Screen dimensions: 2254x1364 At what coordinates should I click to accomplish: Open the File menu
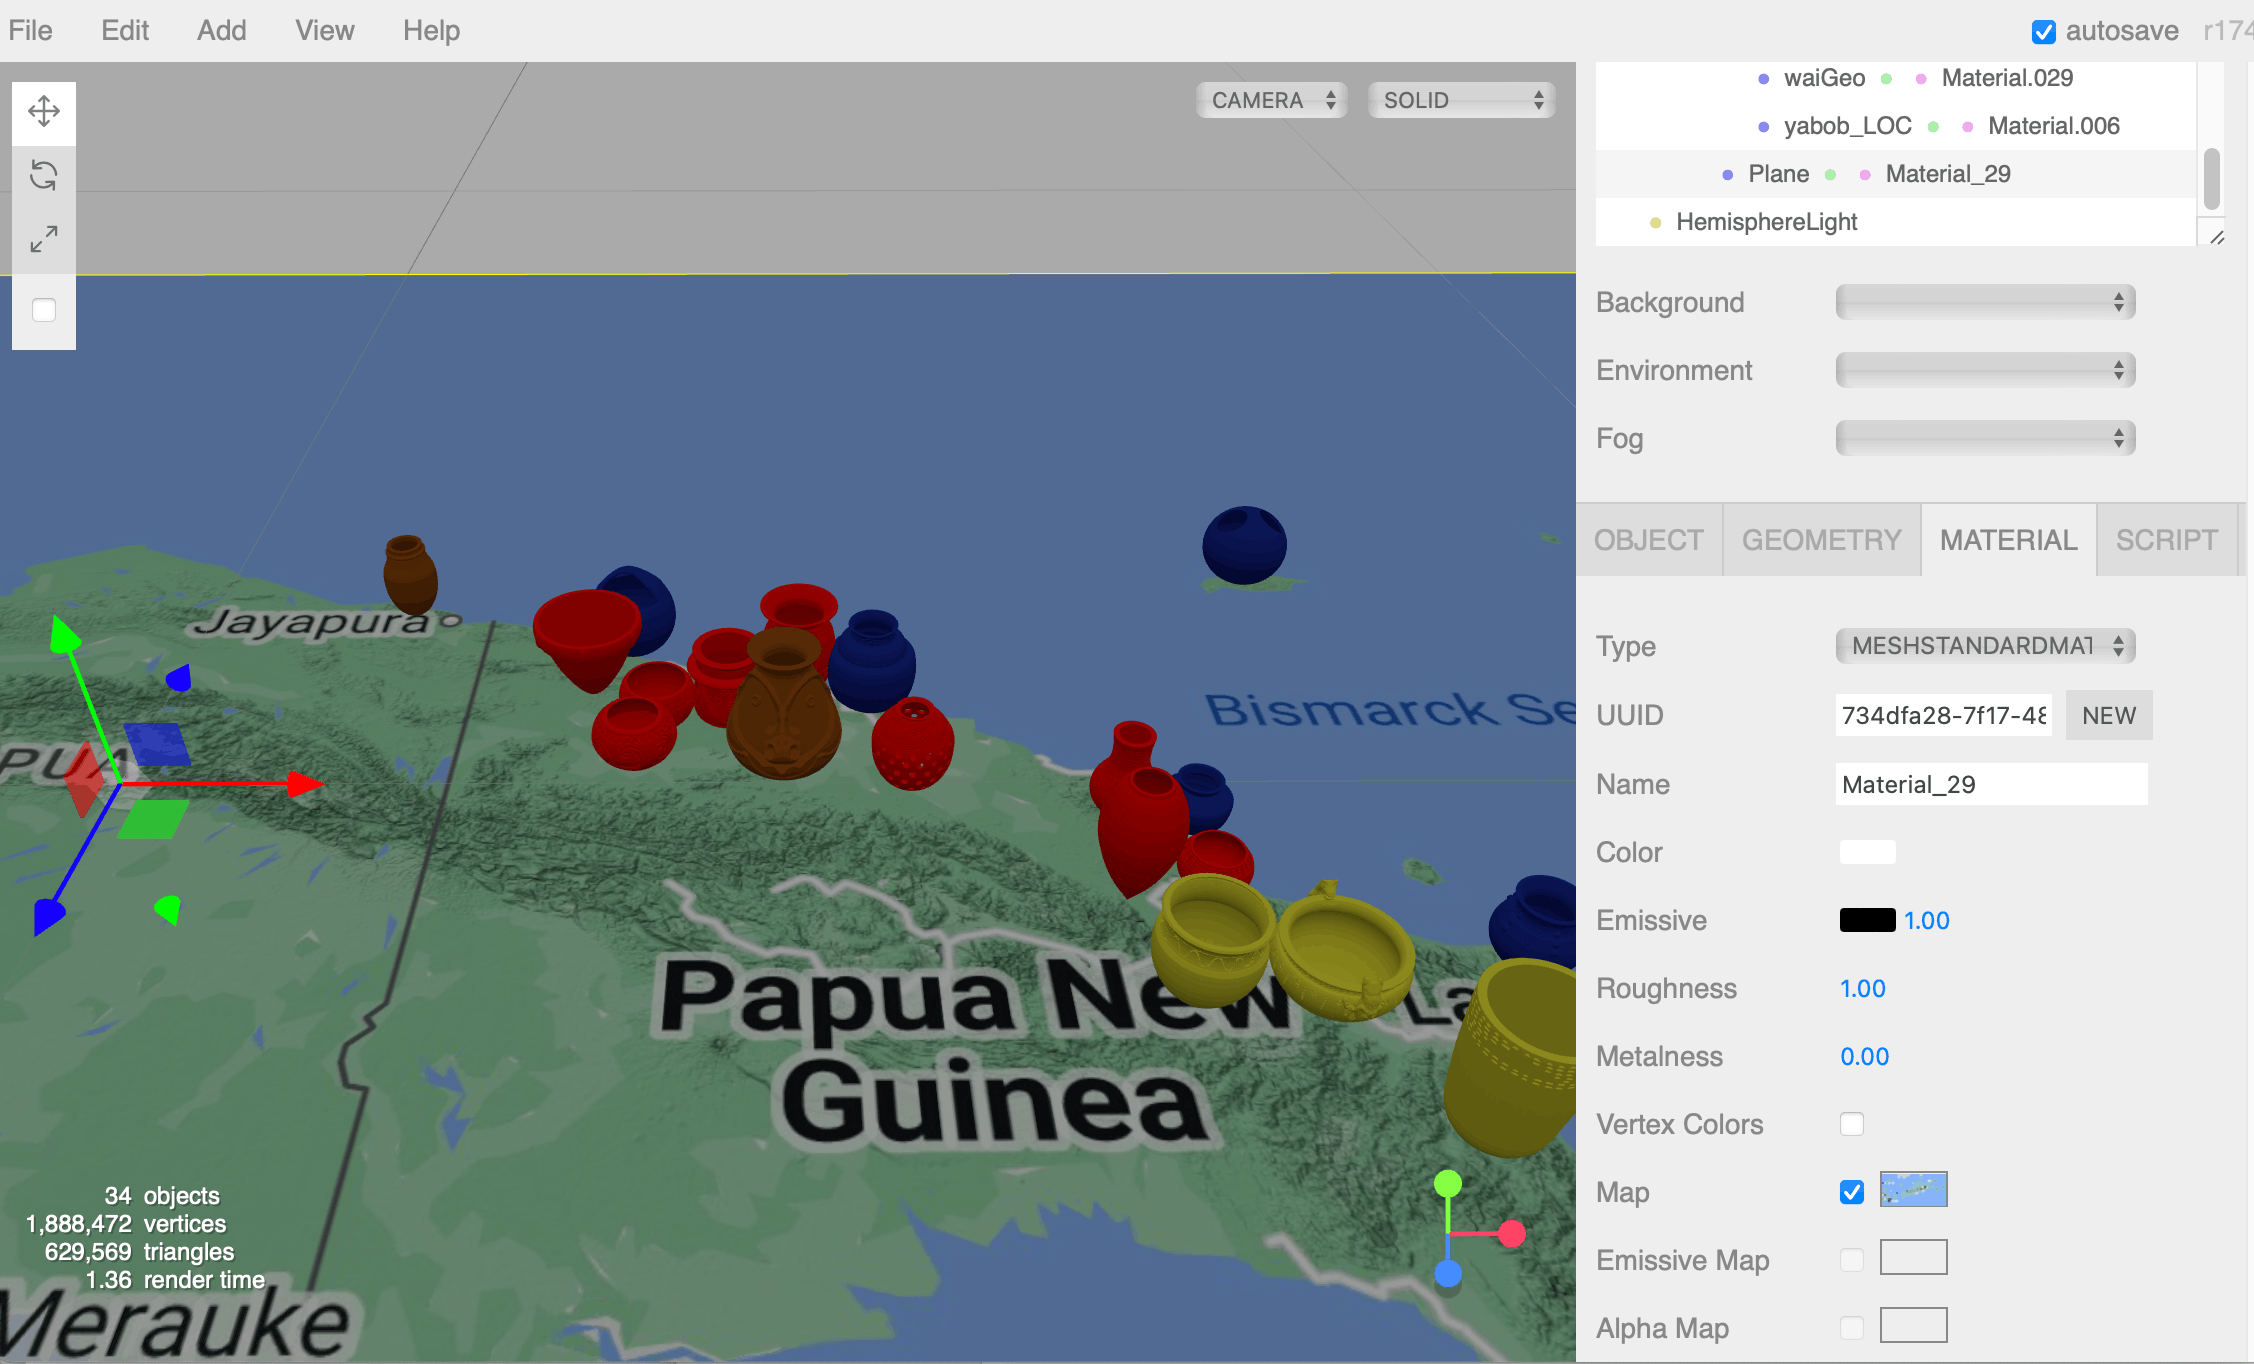(x=30, y=30)
